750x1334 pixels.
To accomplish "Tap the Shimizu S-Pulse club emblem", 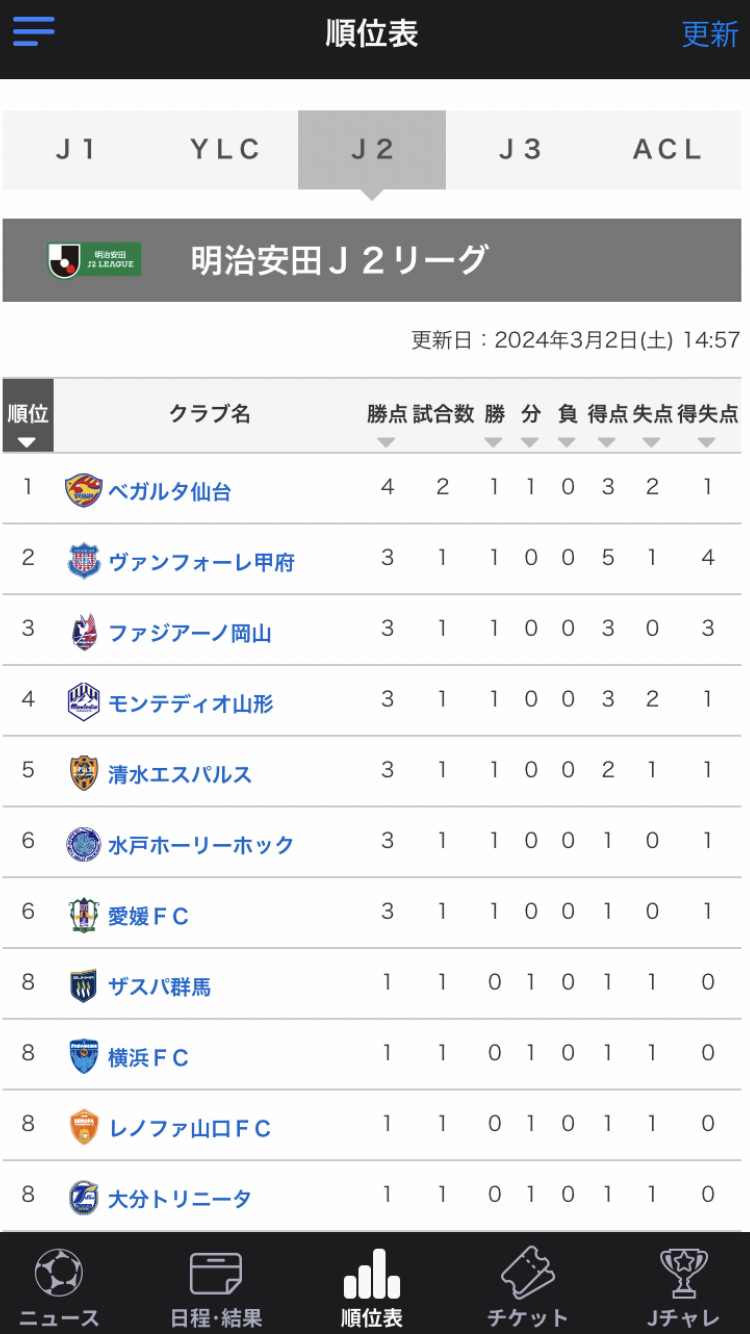I will (x=83, y=773).
